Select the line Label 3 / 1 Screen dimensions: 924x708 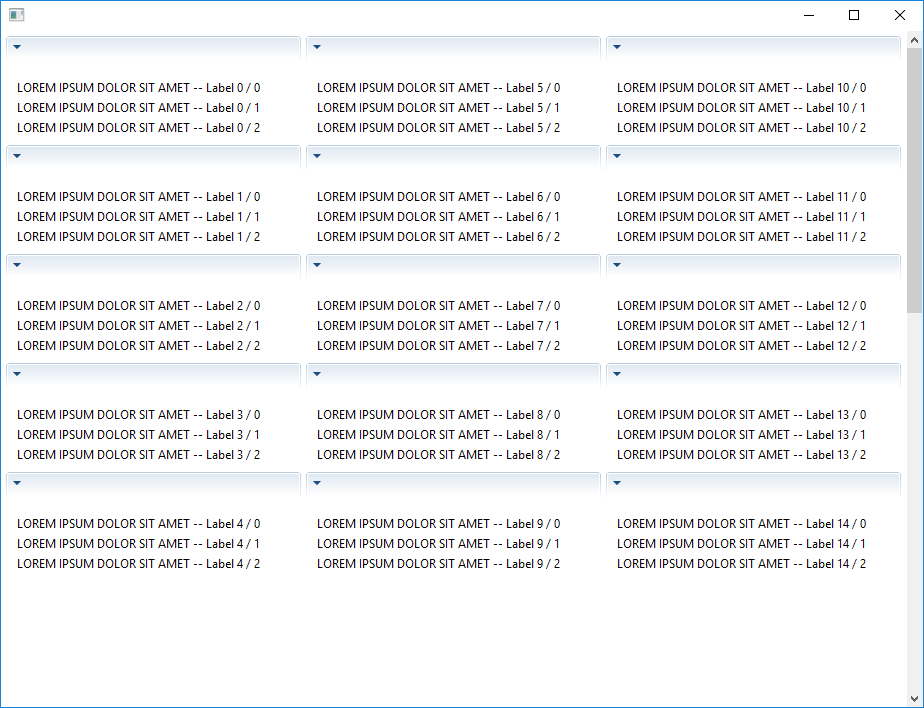[138, 435]
